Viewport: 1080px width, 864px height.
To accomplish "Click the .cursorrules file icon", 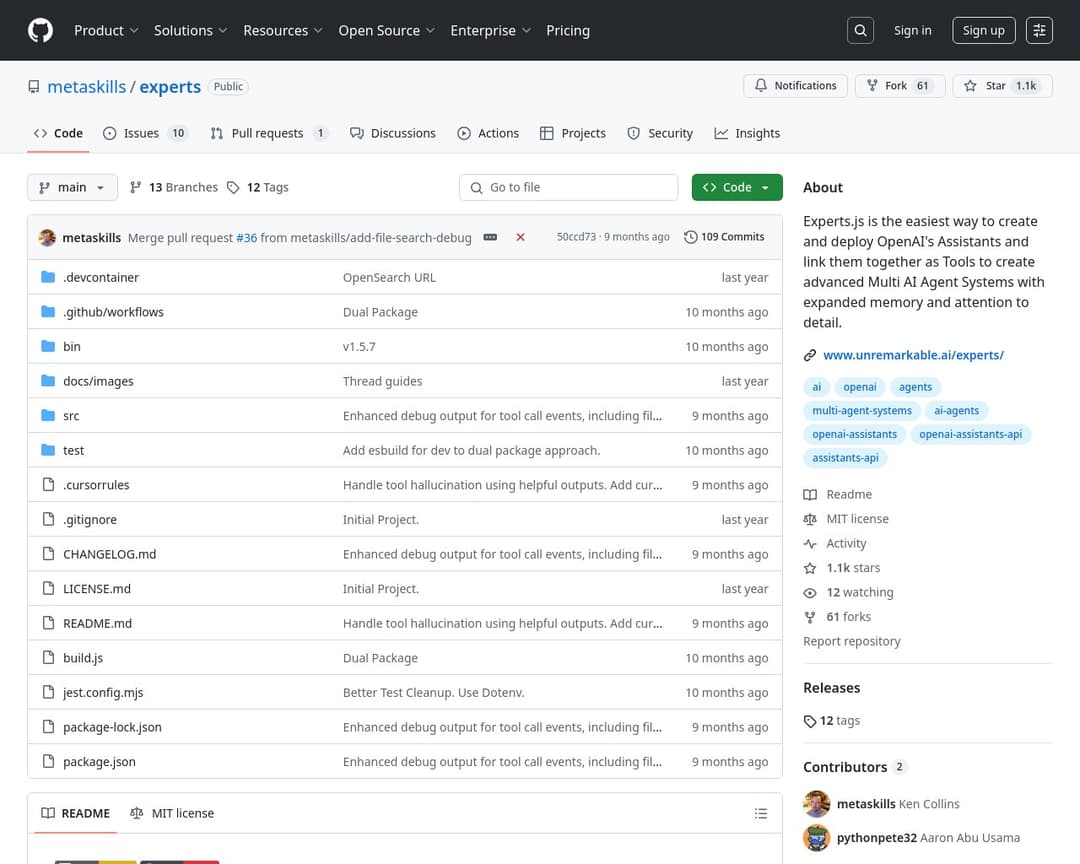I will click(48, 484).
